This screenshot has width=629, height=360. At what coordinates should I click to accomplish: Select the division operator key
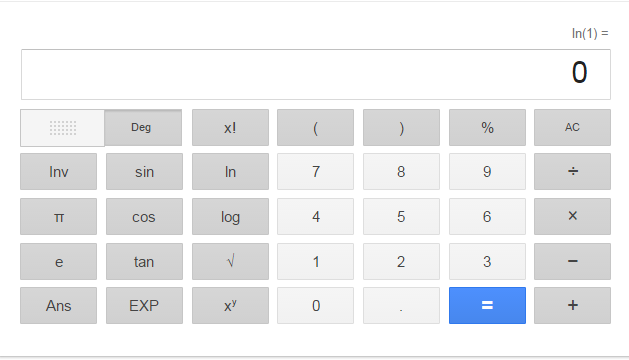coord(572,171)
